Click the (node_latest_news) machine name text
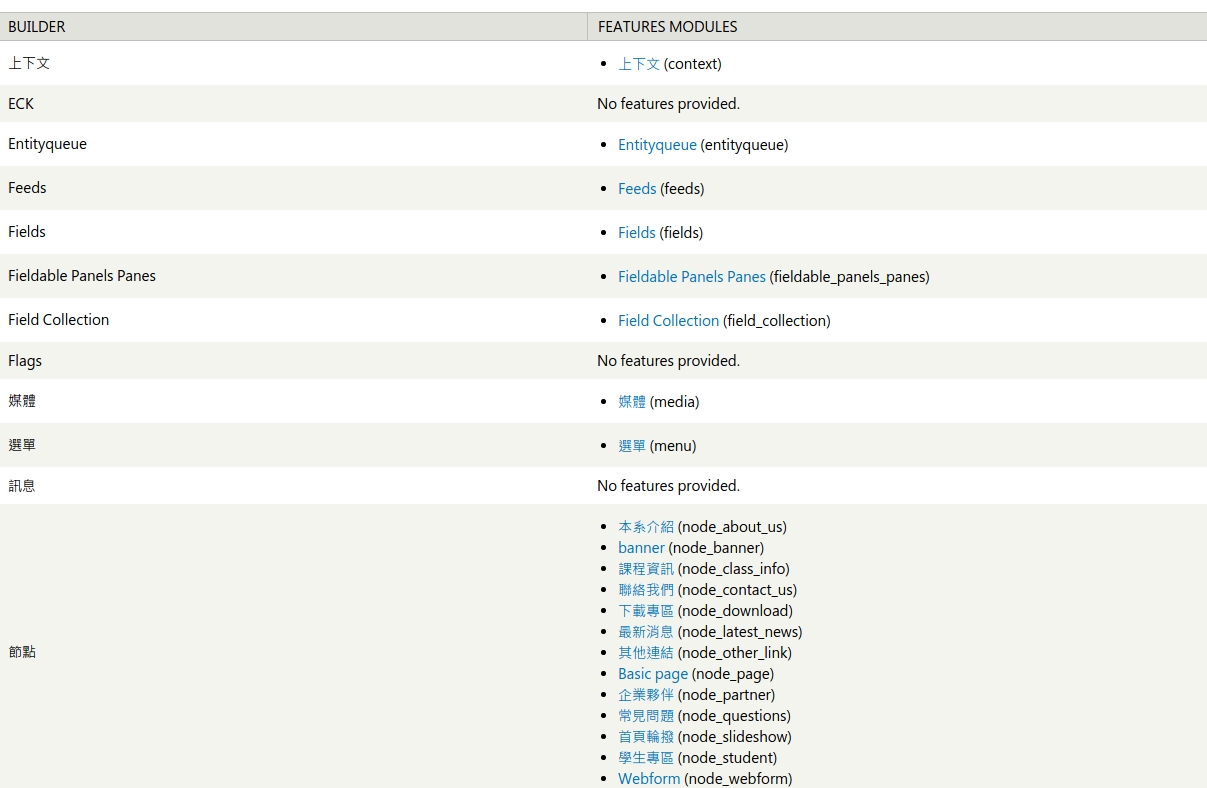 740,632
